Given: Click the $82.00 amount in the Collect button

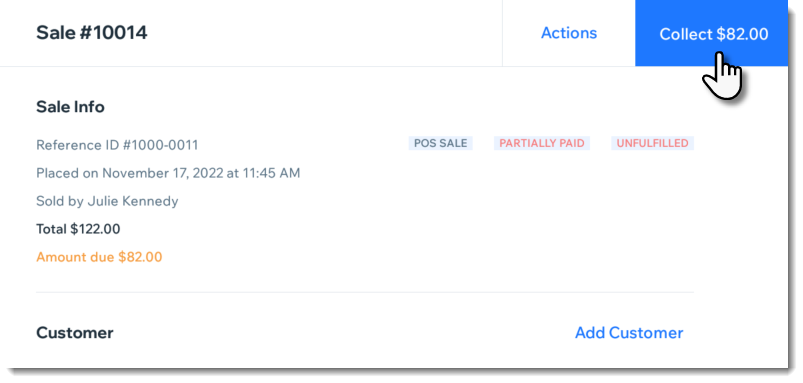Looking at the screenshot, I should pos(742,34).
